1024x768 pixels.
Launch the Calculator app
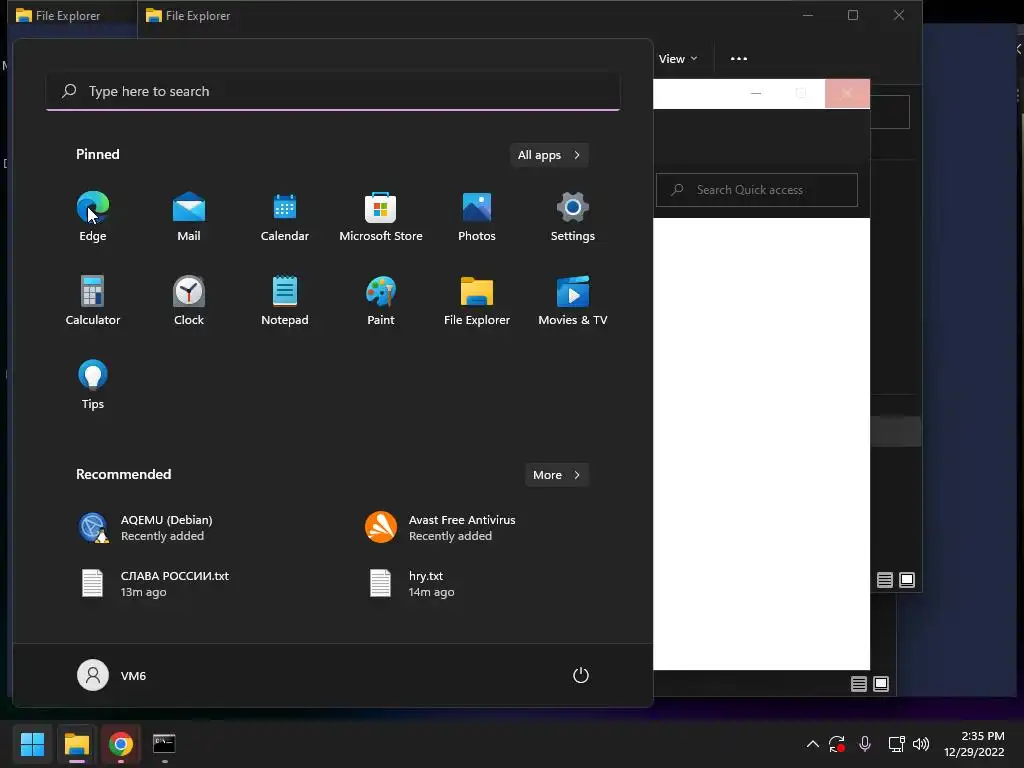93,301
